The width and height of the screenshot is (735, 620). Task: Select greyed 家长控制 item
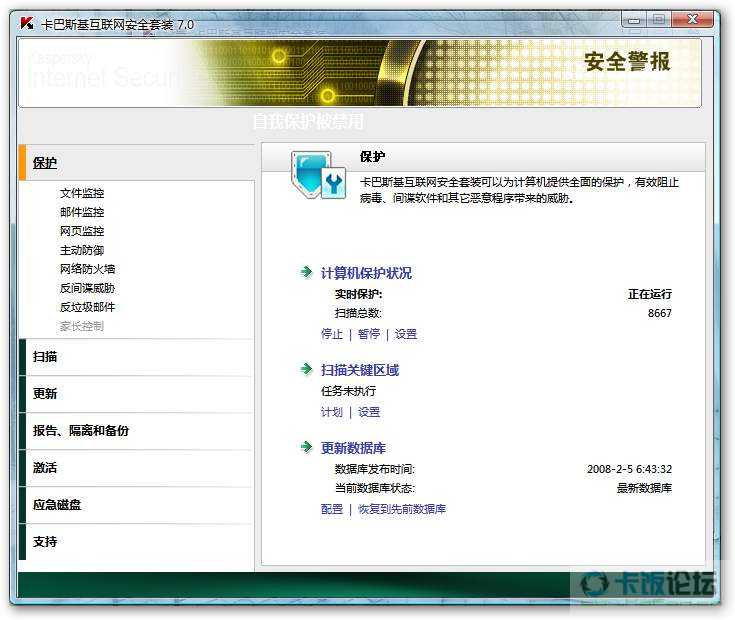pyautogui.click(x=82, y=326)
